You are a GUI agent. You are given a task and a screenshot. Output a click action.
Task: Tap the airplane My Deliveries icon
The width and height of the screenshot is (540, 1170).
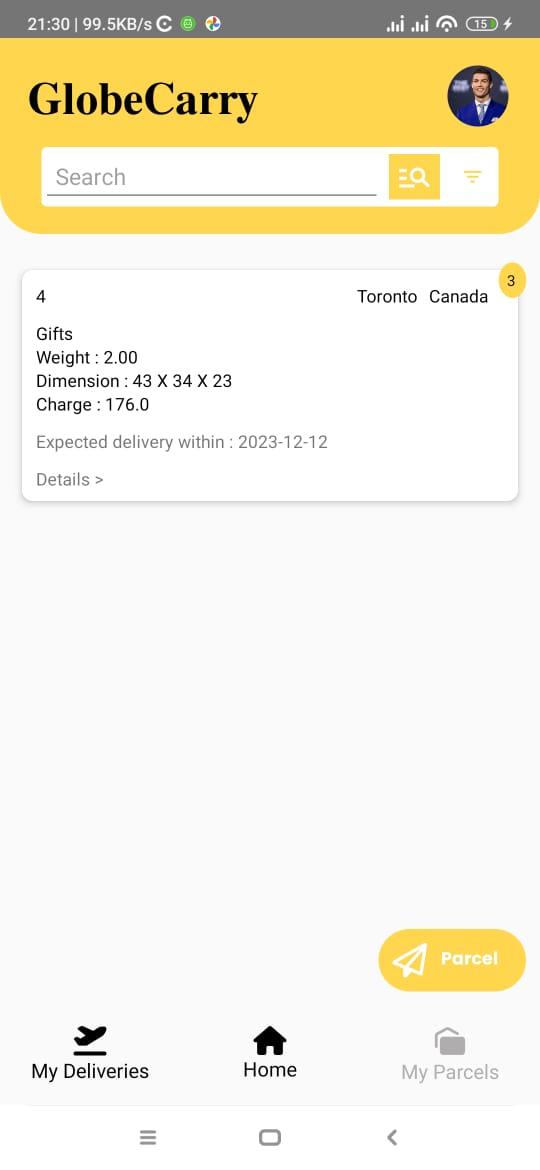(x=90, y=1040)
